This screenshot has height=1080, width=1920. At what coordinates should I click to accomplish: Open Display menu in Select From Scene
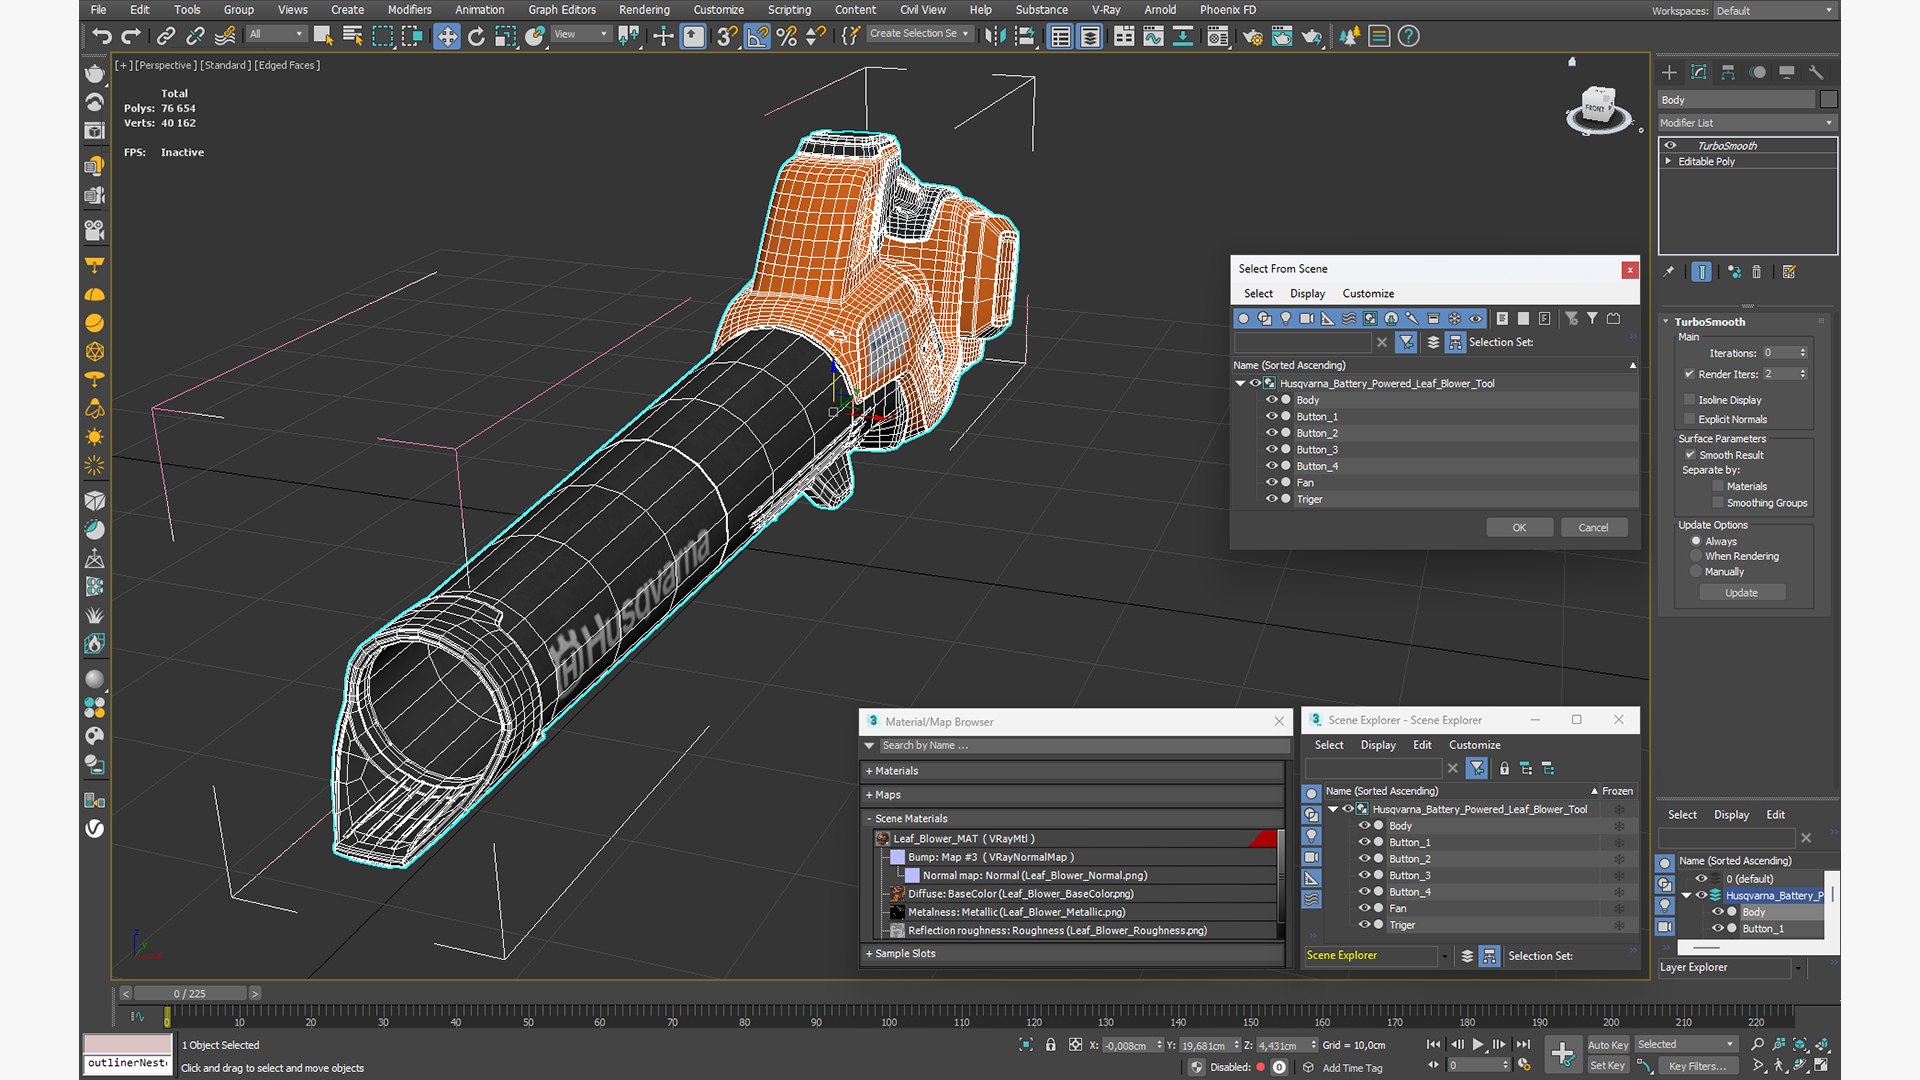coord(1307,294)
